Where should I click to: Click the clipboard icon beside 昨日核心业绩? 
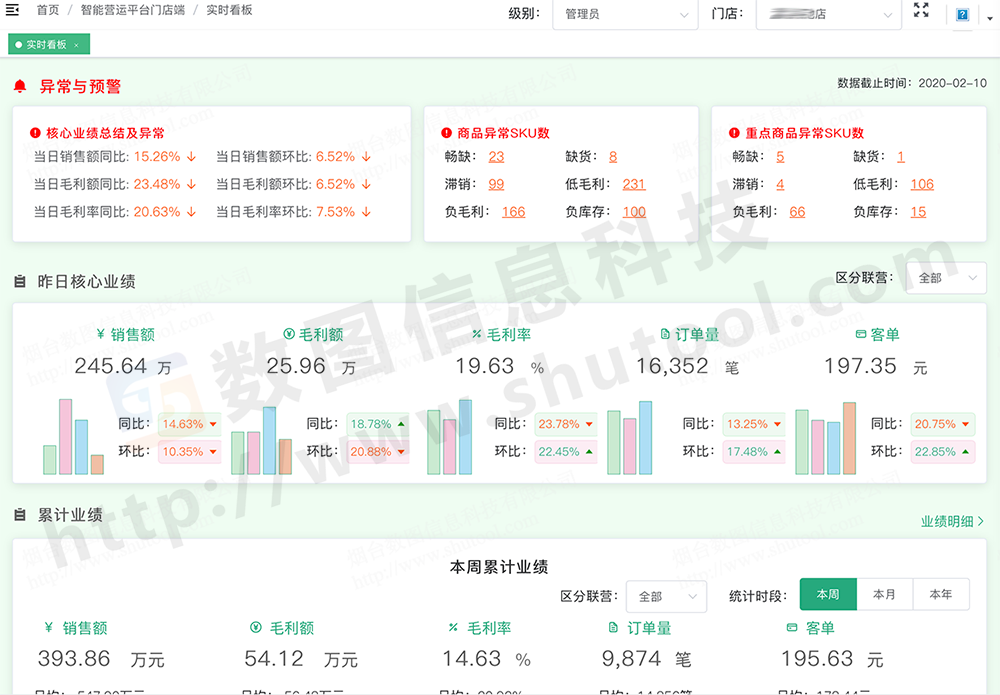pos(20,282)
